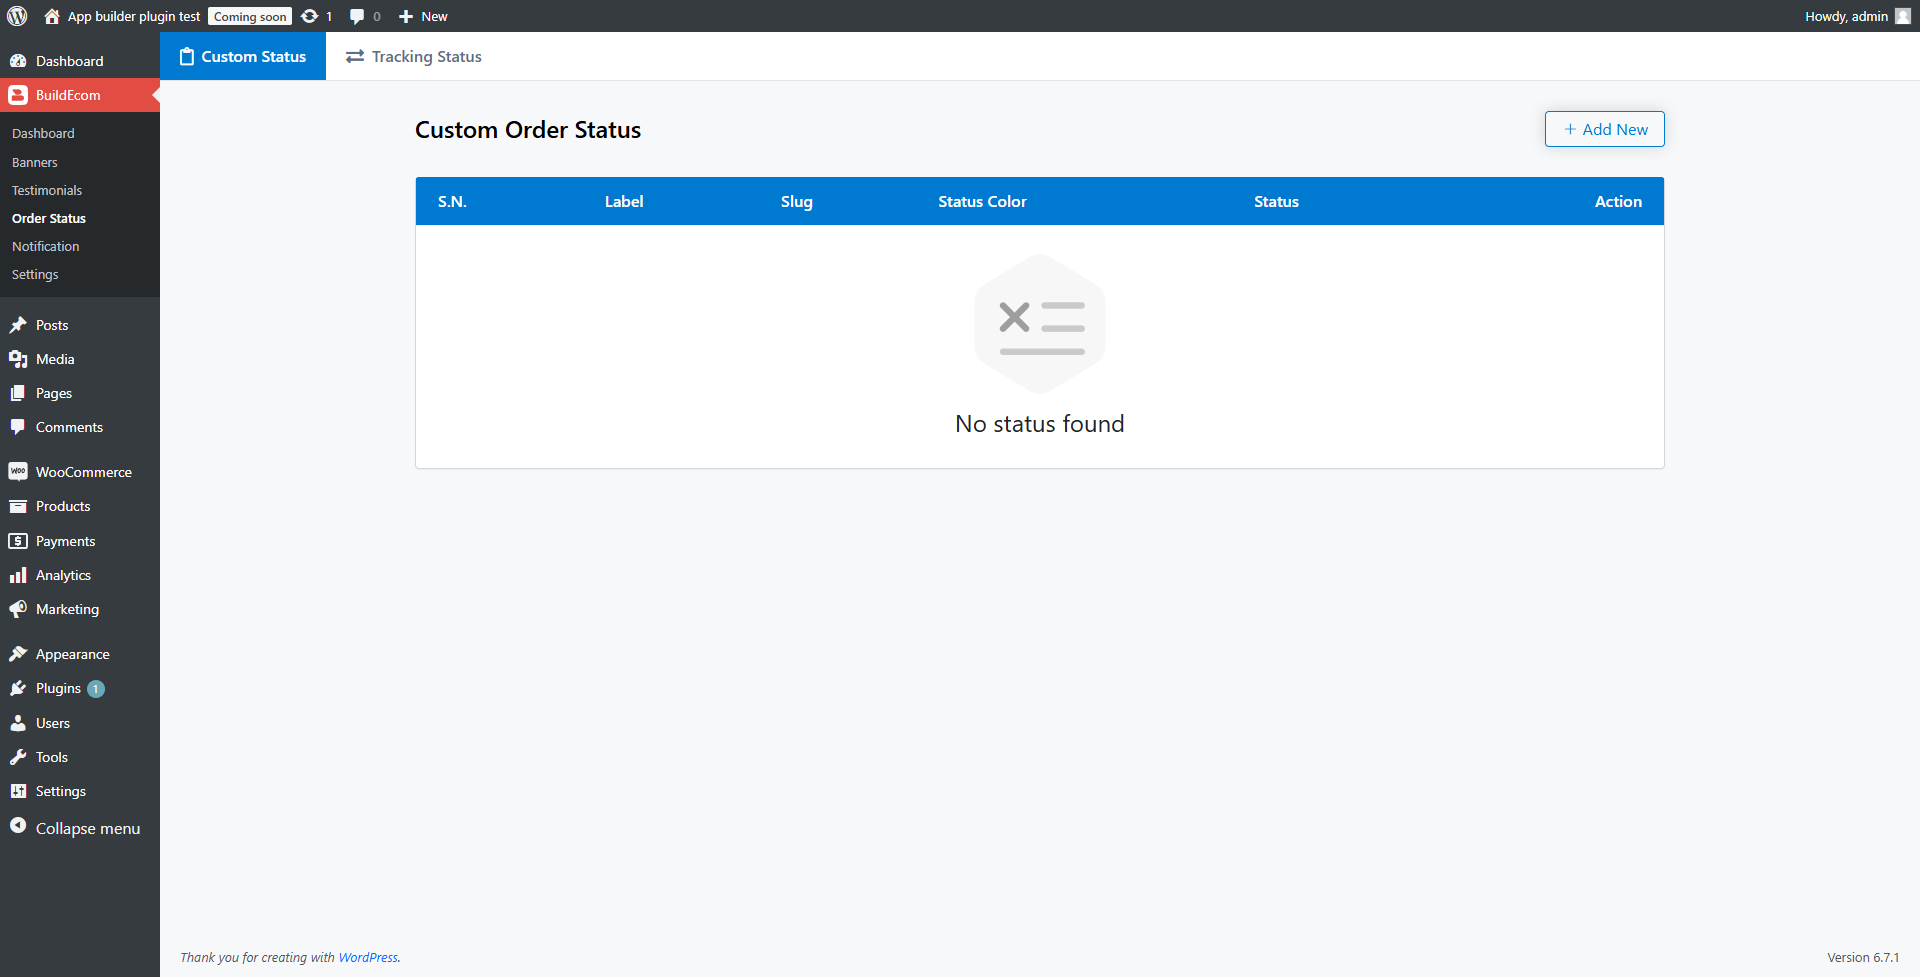Go to the Analytics section
Viewport: 1920px width, 977px height.
click(63, 575)
